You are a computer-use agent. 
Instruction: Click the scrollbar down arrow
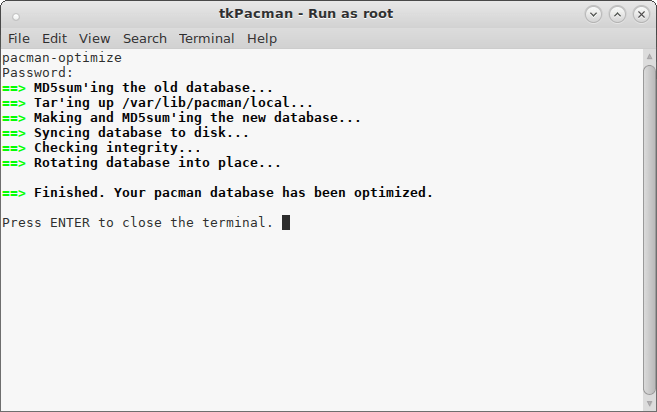click(649, 403)
